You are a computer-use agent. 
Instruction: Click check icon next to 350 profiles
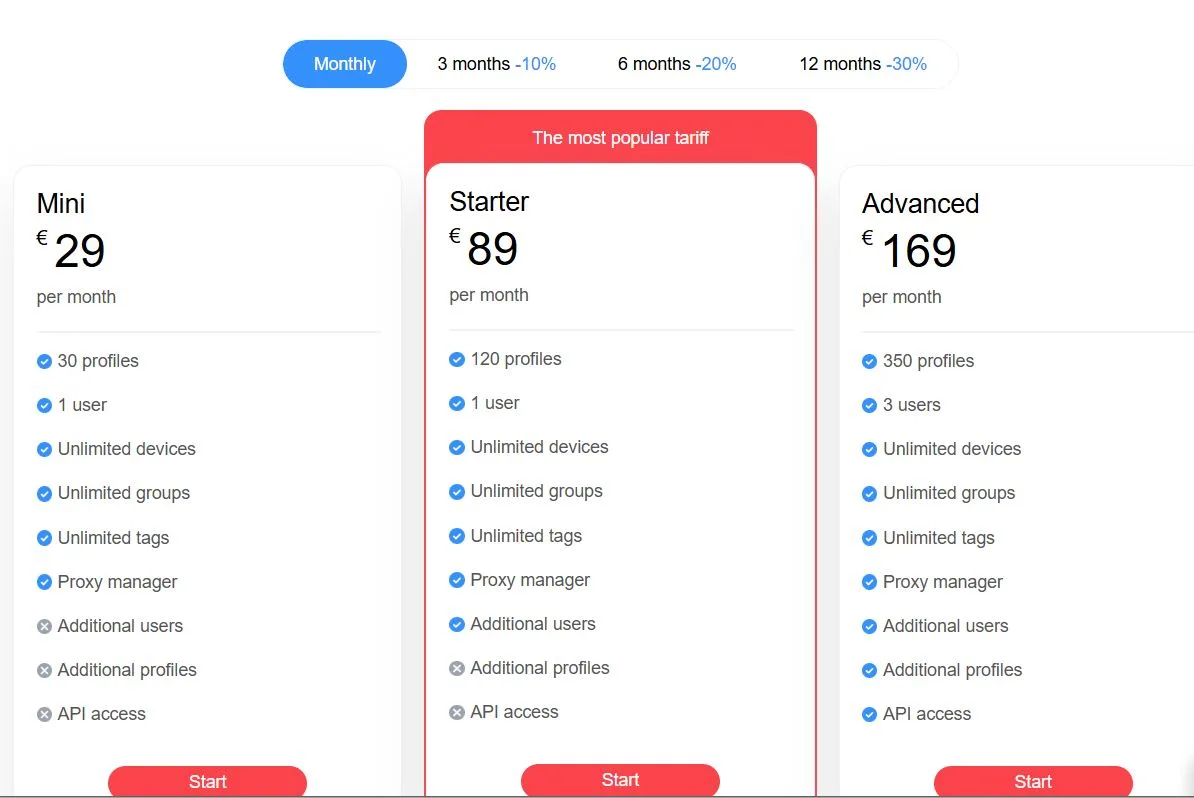click(x=870, y=362)
